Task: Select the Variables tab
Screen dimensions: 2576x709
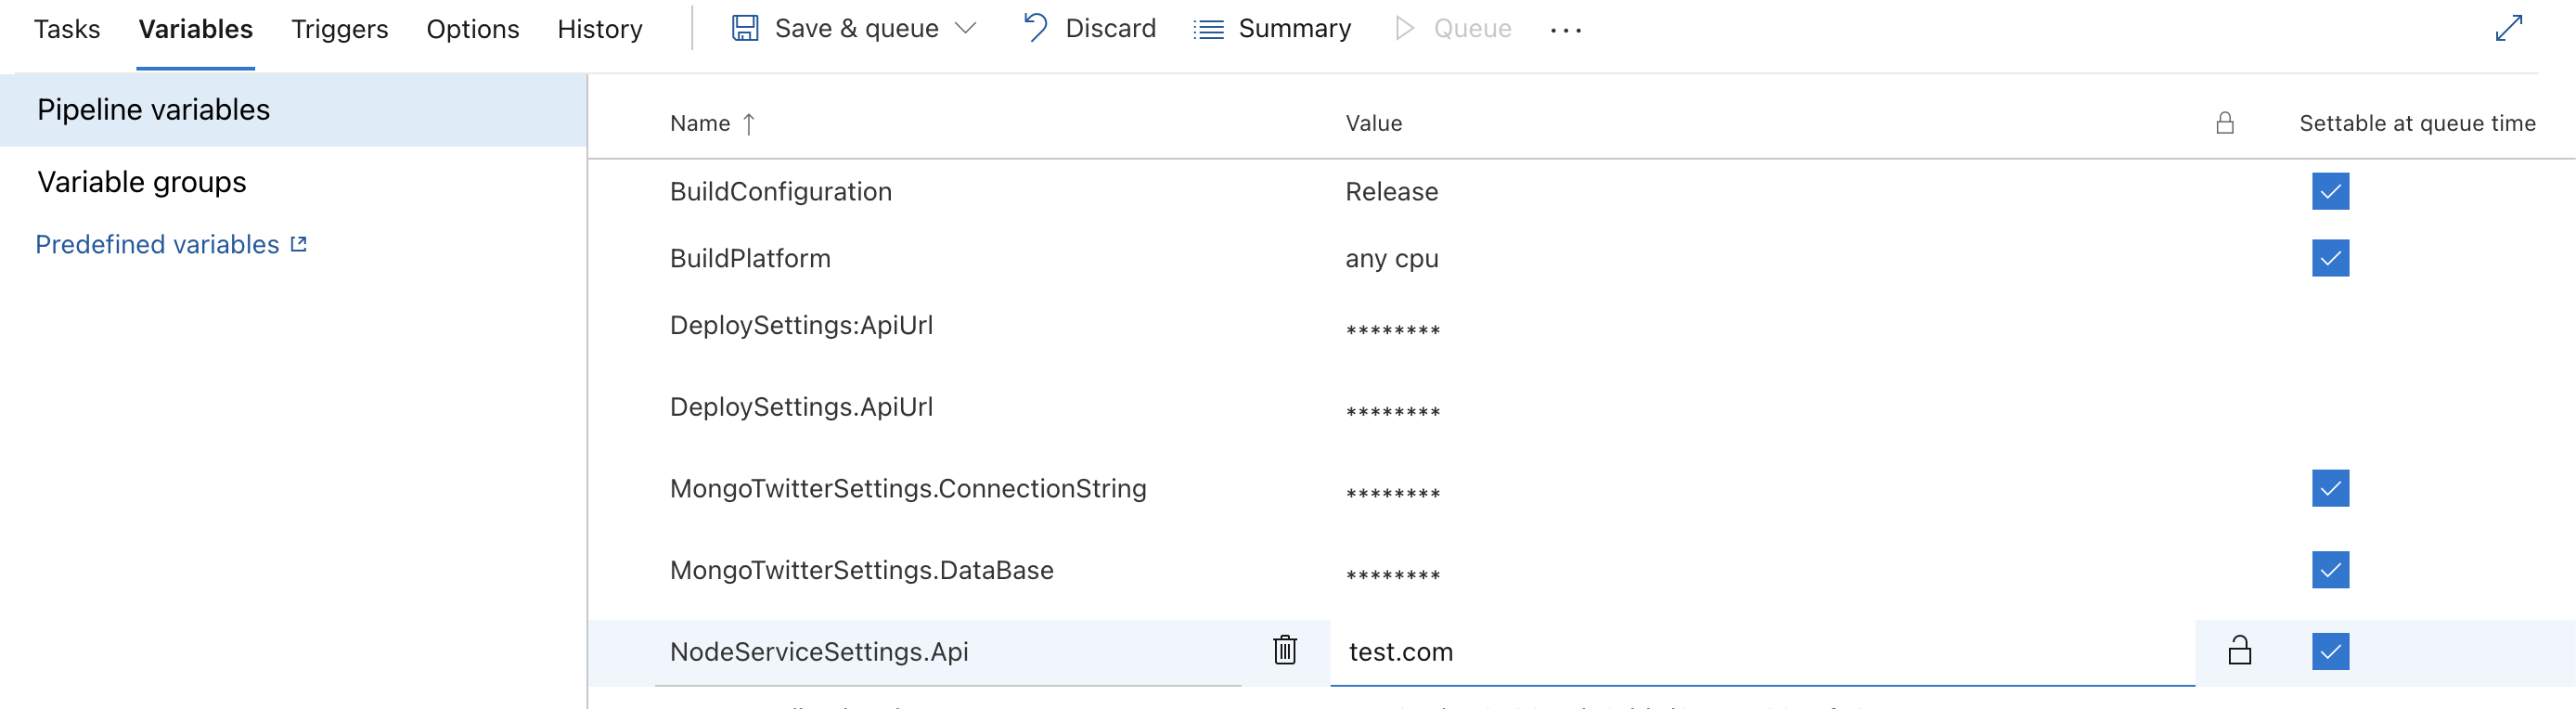Action: (x=196, y=29)
